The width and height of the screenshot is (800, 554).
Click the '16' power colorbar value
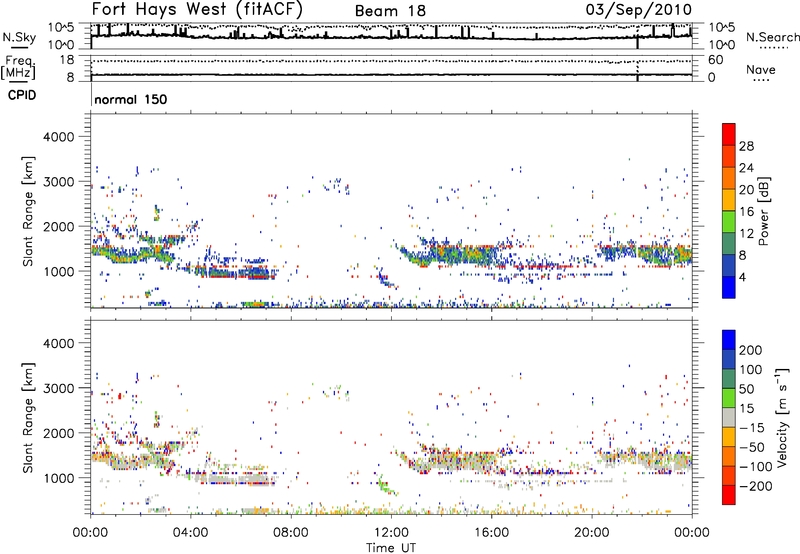coord(746,212)
